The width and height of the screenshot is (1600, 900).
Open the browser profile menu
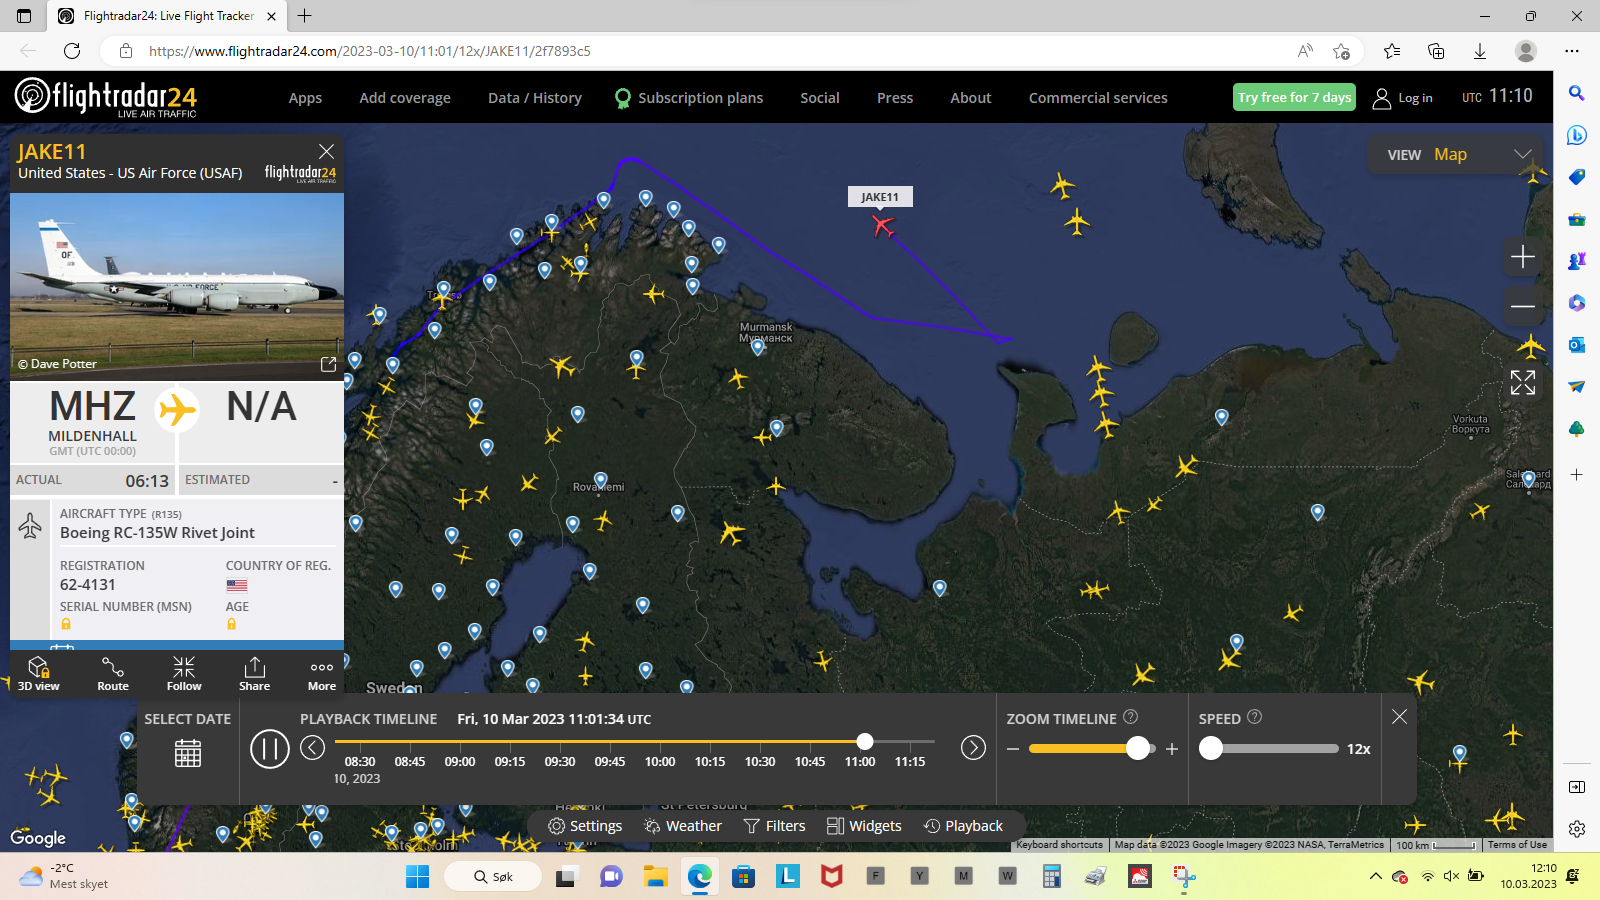click(1526, 51)
